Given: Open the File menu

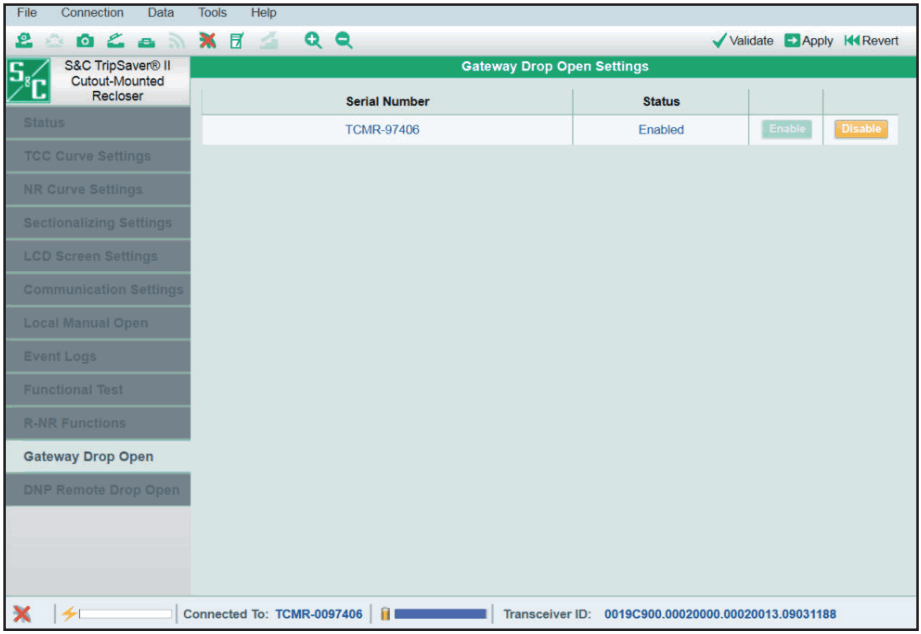Looking at the screenshot, I should pyautogui.click(x=27, y=12).
